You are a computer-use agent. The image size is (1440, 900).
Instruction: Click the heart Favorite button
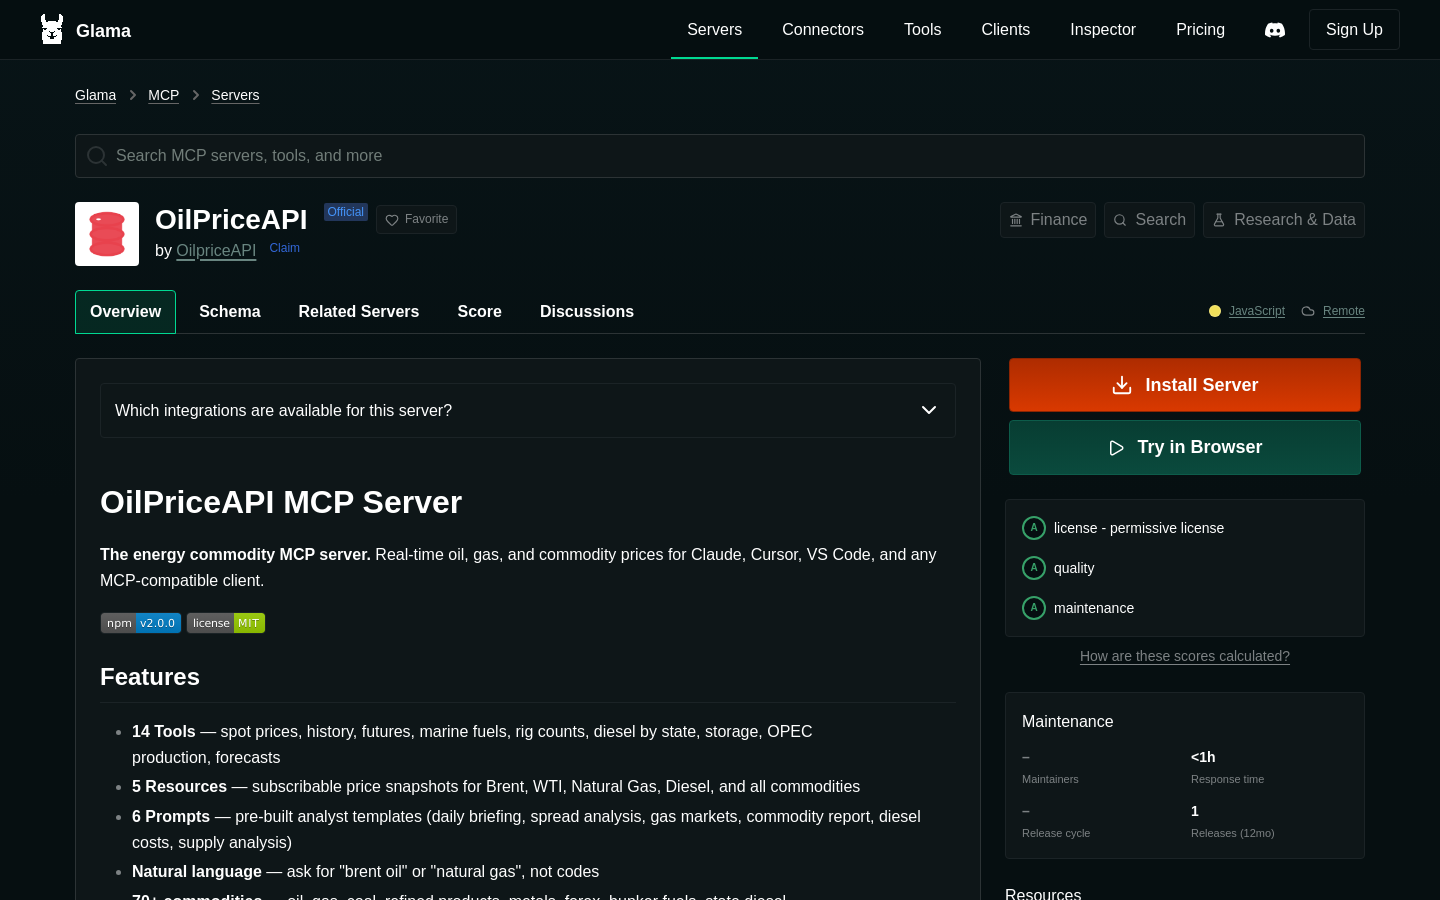416,219
